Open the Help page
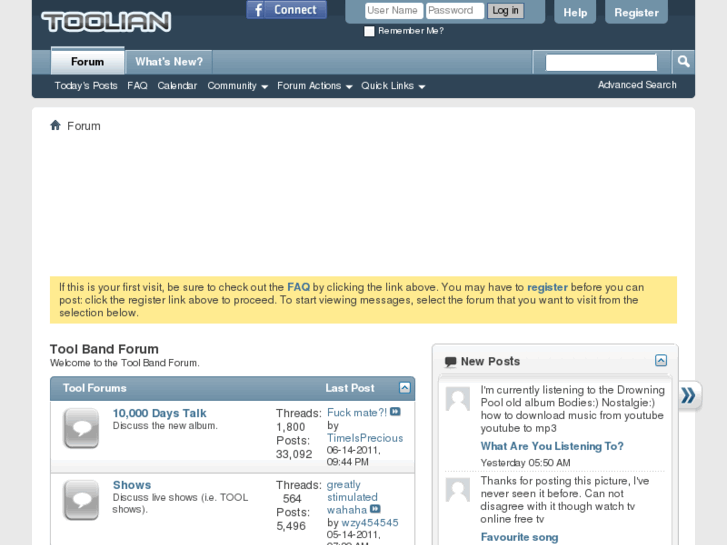The image size is (727, 545). point(575,13)
